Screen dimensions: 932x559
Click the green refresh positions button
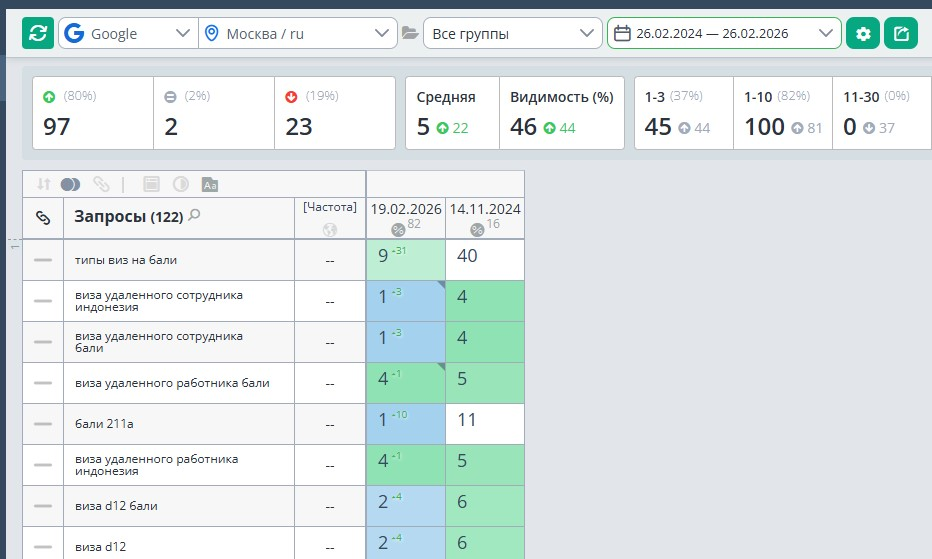tap(38, 33)
